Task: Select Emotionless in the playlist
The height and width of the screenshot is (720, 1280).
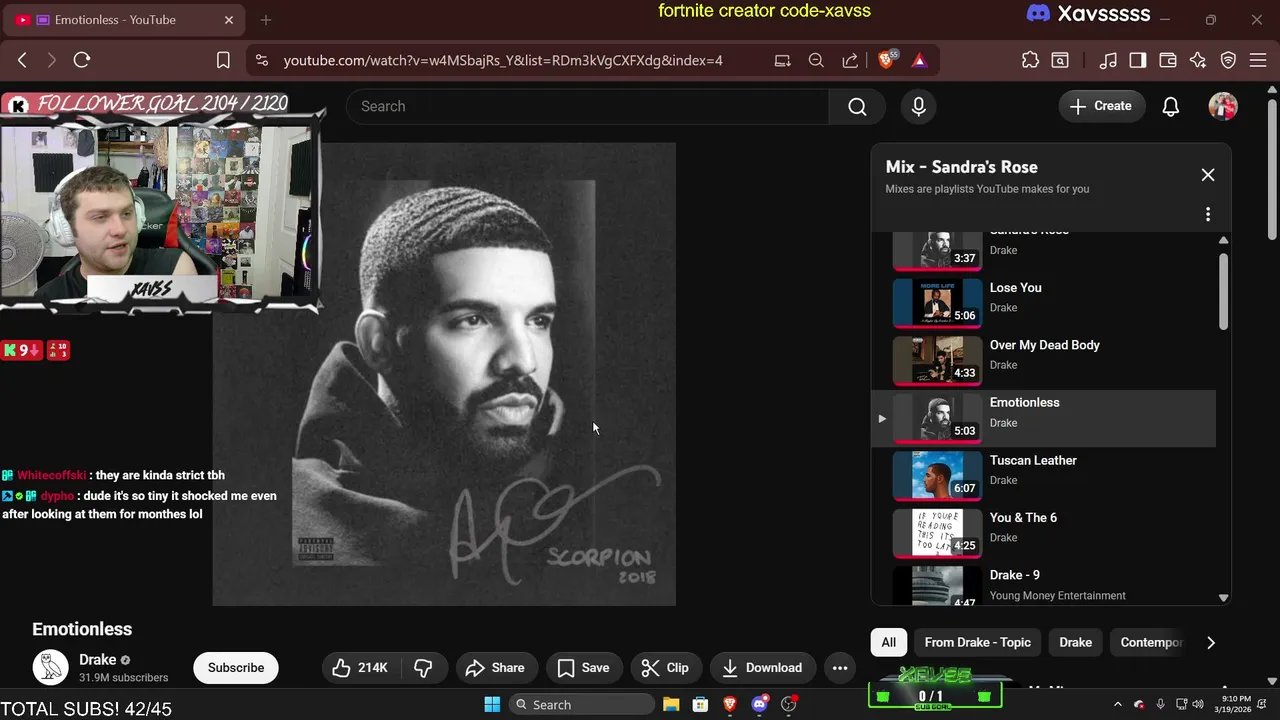Action: click(x=1045, y=418)
